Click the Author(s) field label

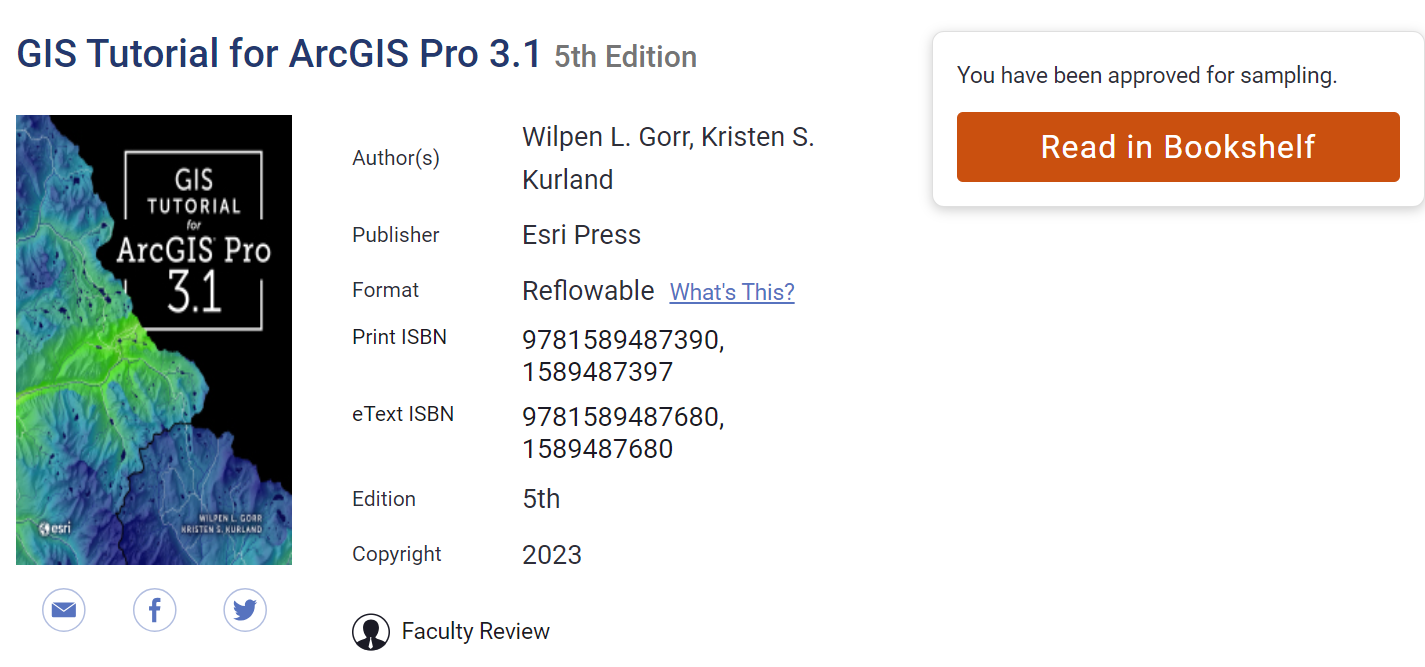pos(396,158)
